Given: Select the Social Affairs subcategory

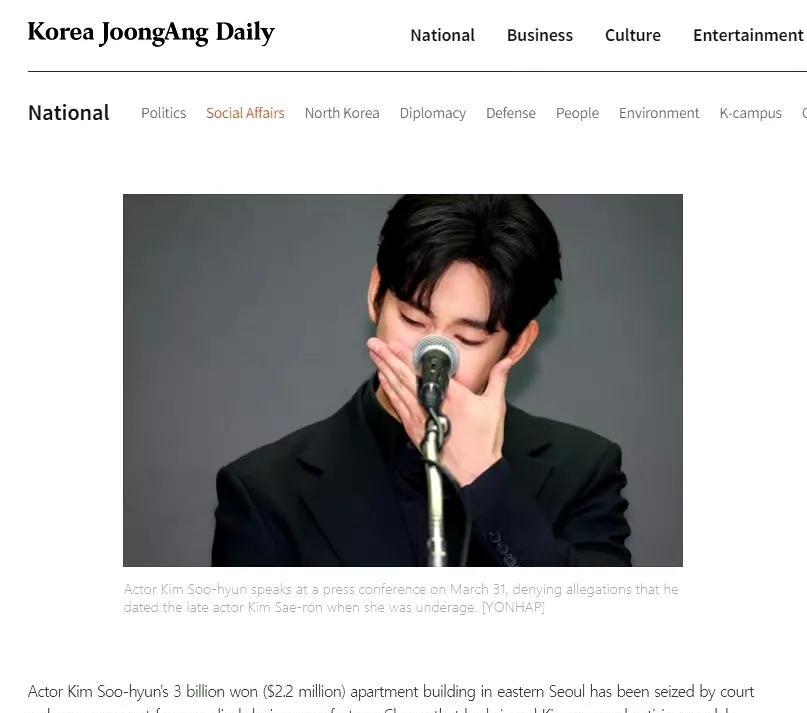Looking at the screenshot, I should pyautogui.click(x=245, y=113).
